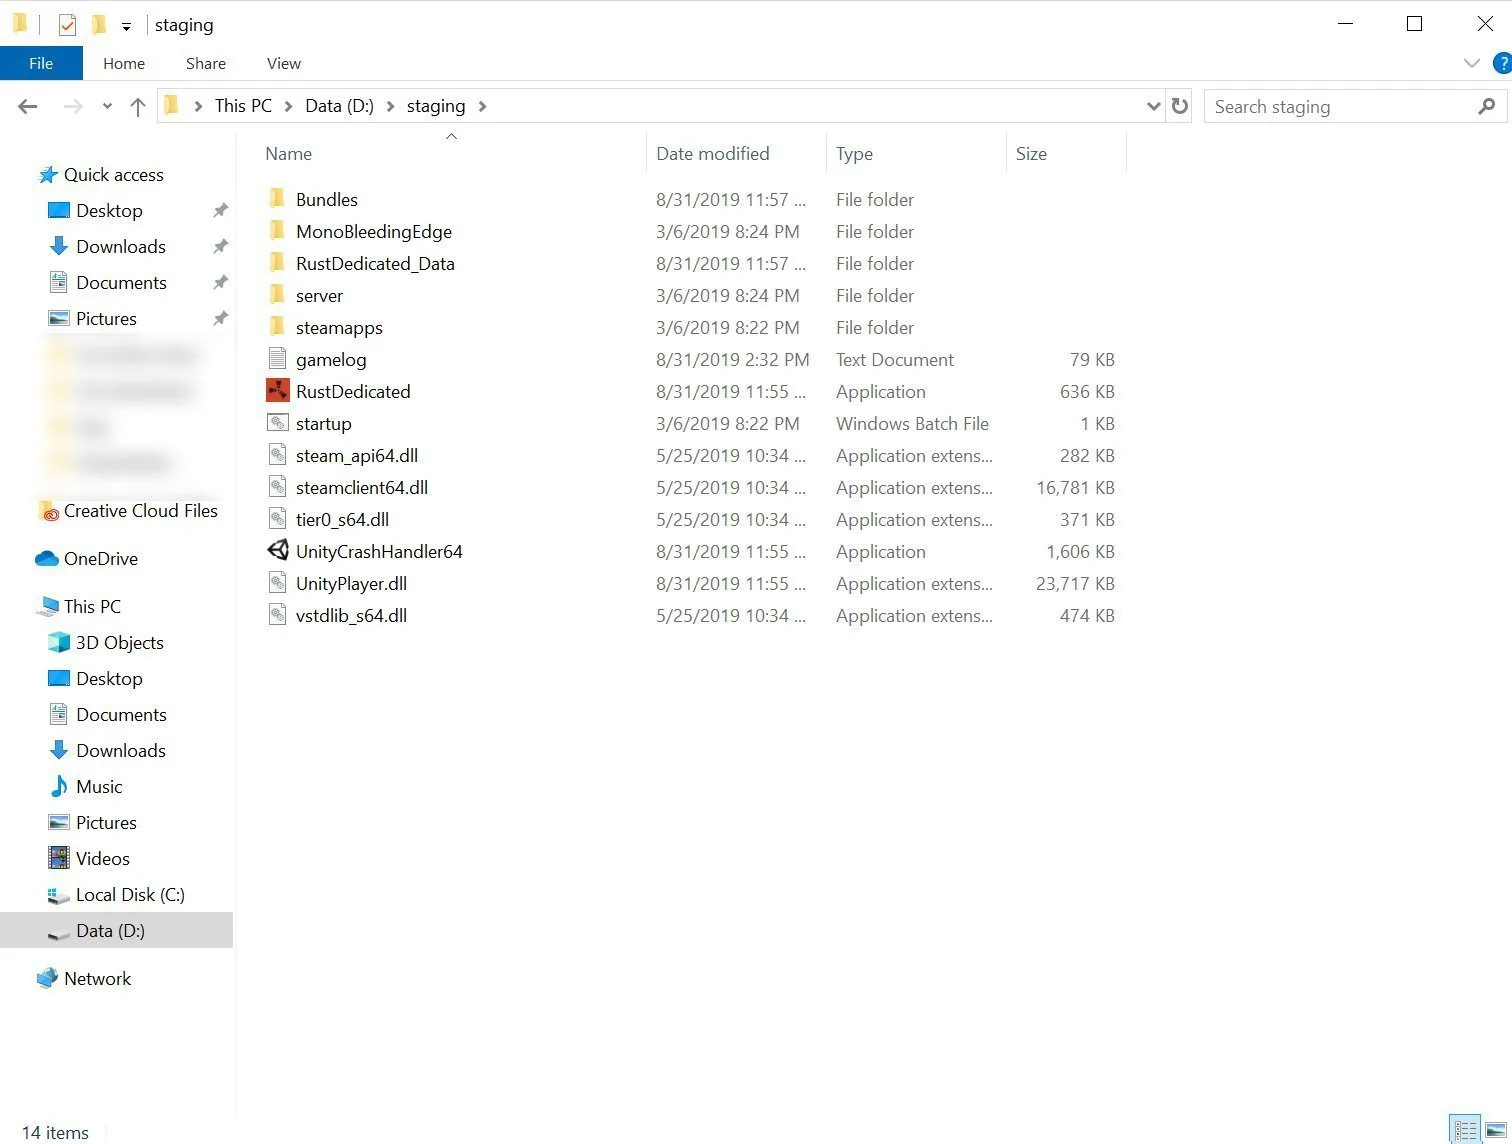Screen dimensions: 1512x1144
Task: Expand chevron after staging breadcrumb
Action: 482,106
